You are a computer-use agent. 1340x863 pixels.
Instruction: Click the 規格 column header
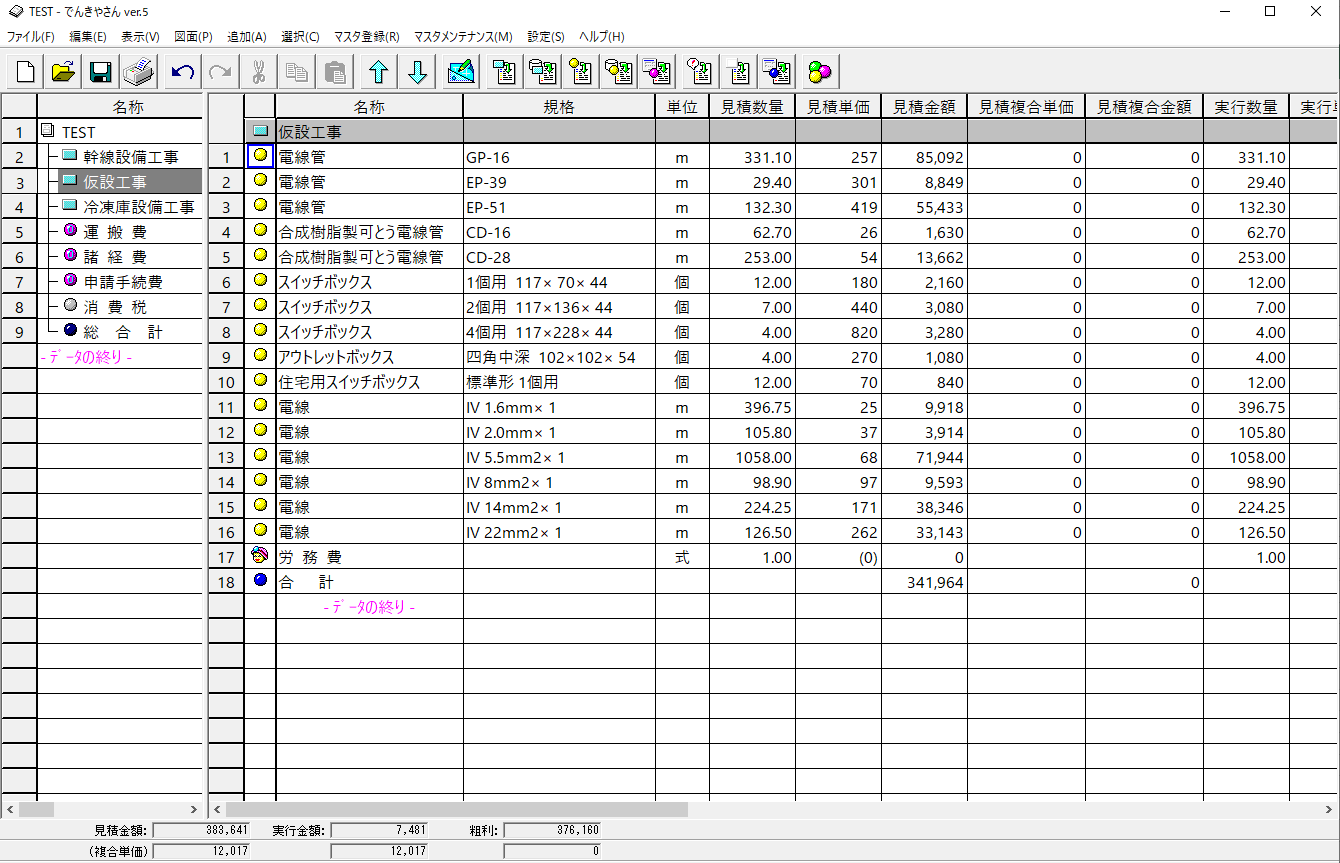(x=559, y=107)
